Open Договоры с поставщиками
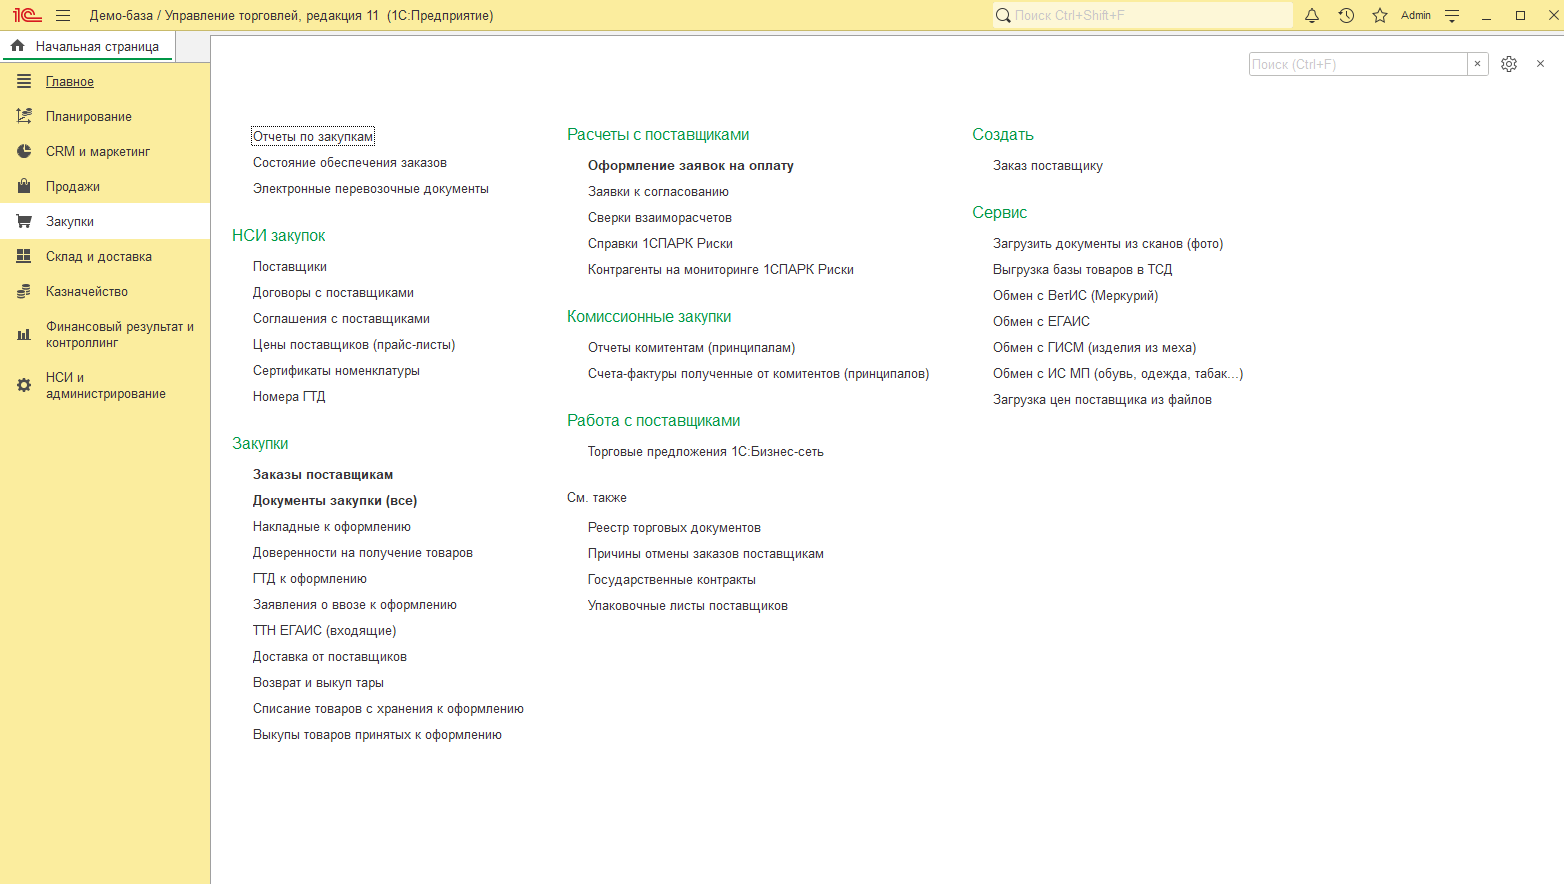This screenshot has height=884, width=1564. (333, 292)
